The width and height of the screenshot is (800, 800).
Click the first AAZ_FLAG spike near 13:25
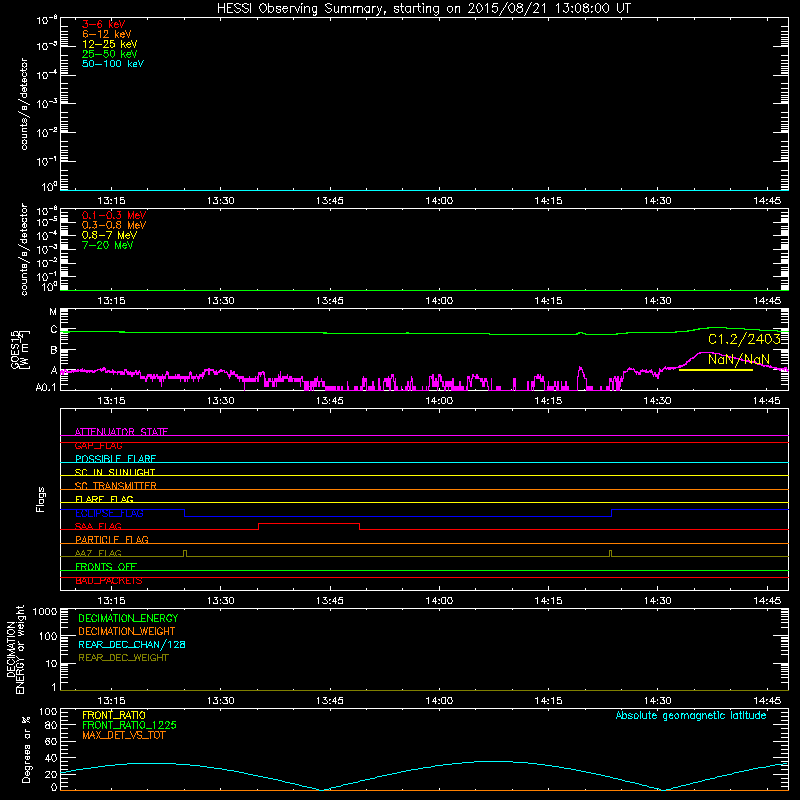point(185,553)
